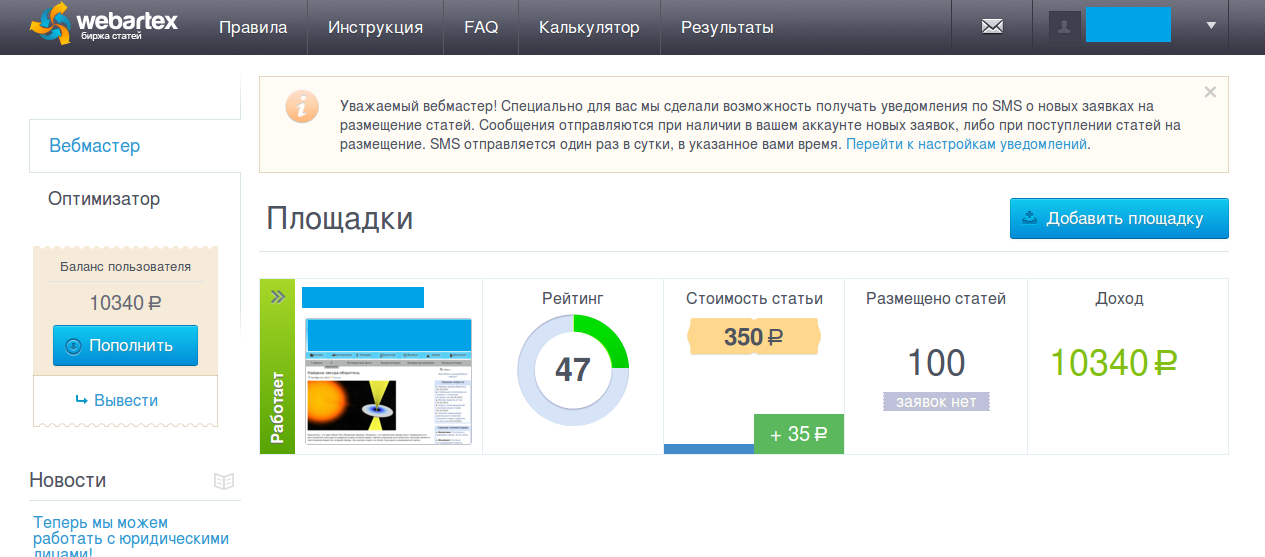Click the placed articles count 100

pos(936,363)
